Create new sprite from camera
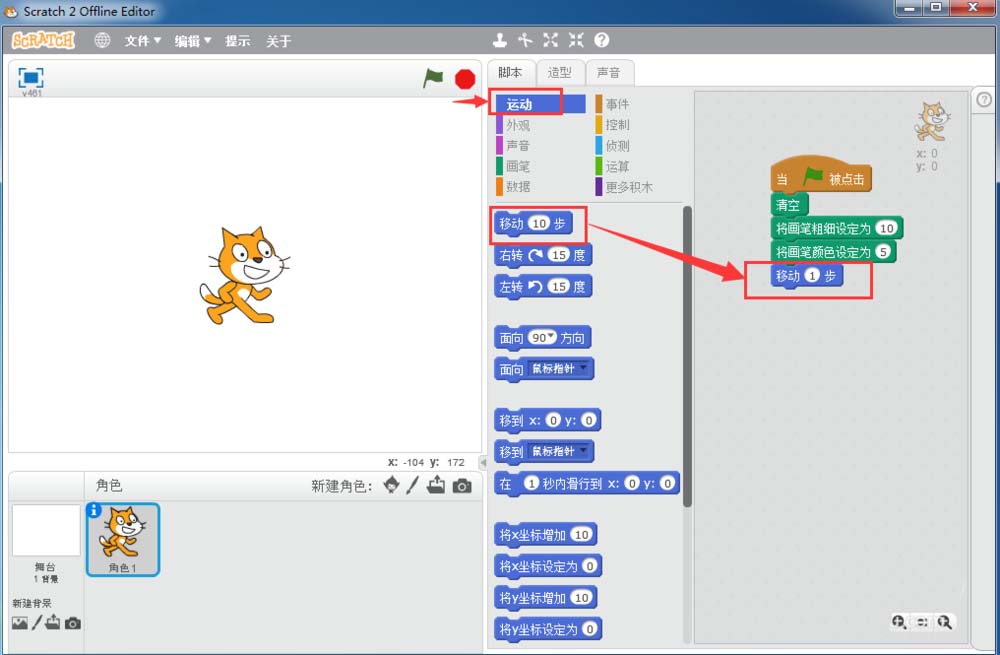The height and width of the screenshot is (655, 1000). (462, 486)
